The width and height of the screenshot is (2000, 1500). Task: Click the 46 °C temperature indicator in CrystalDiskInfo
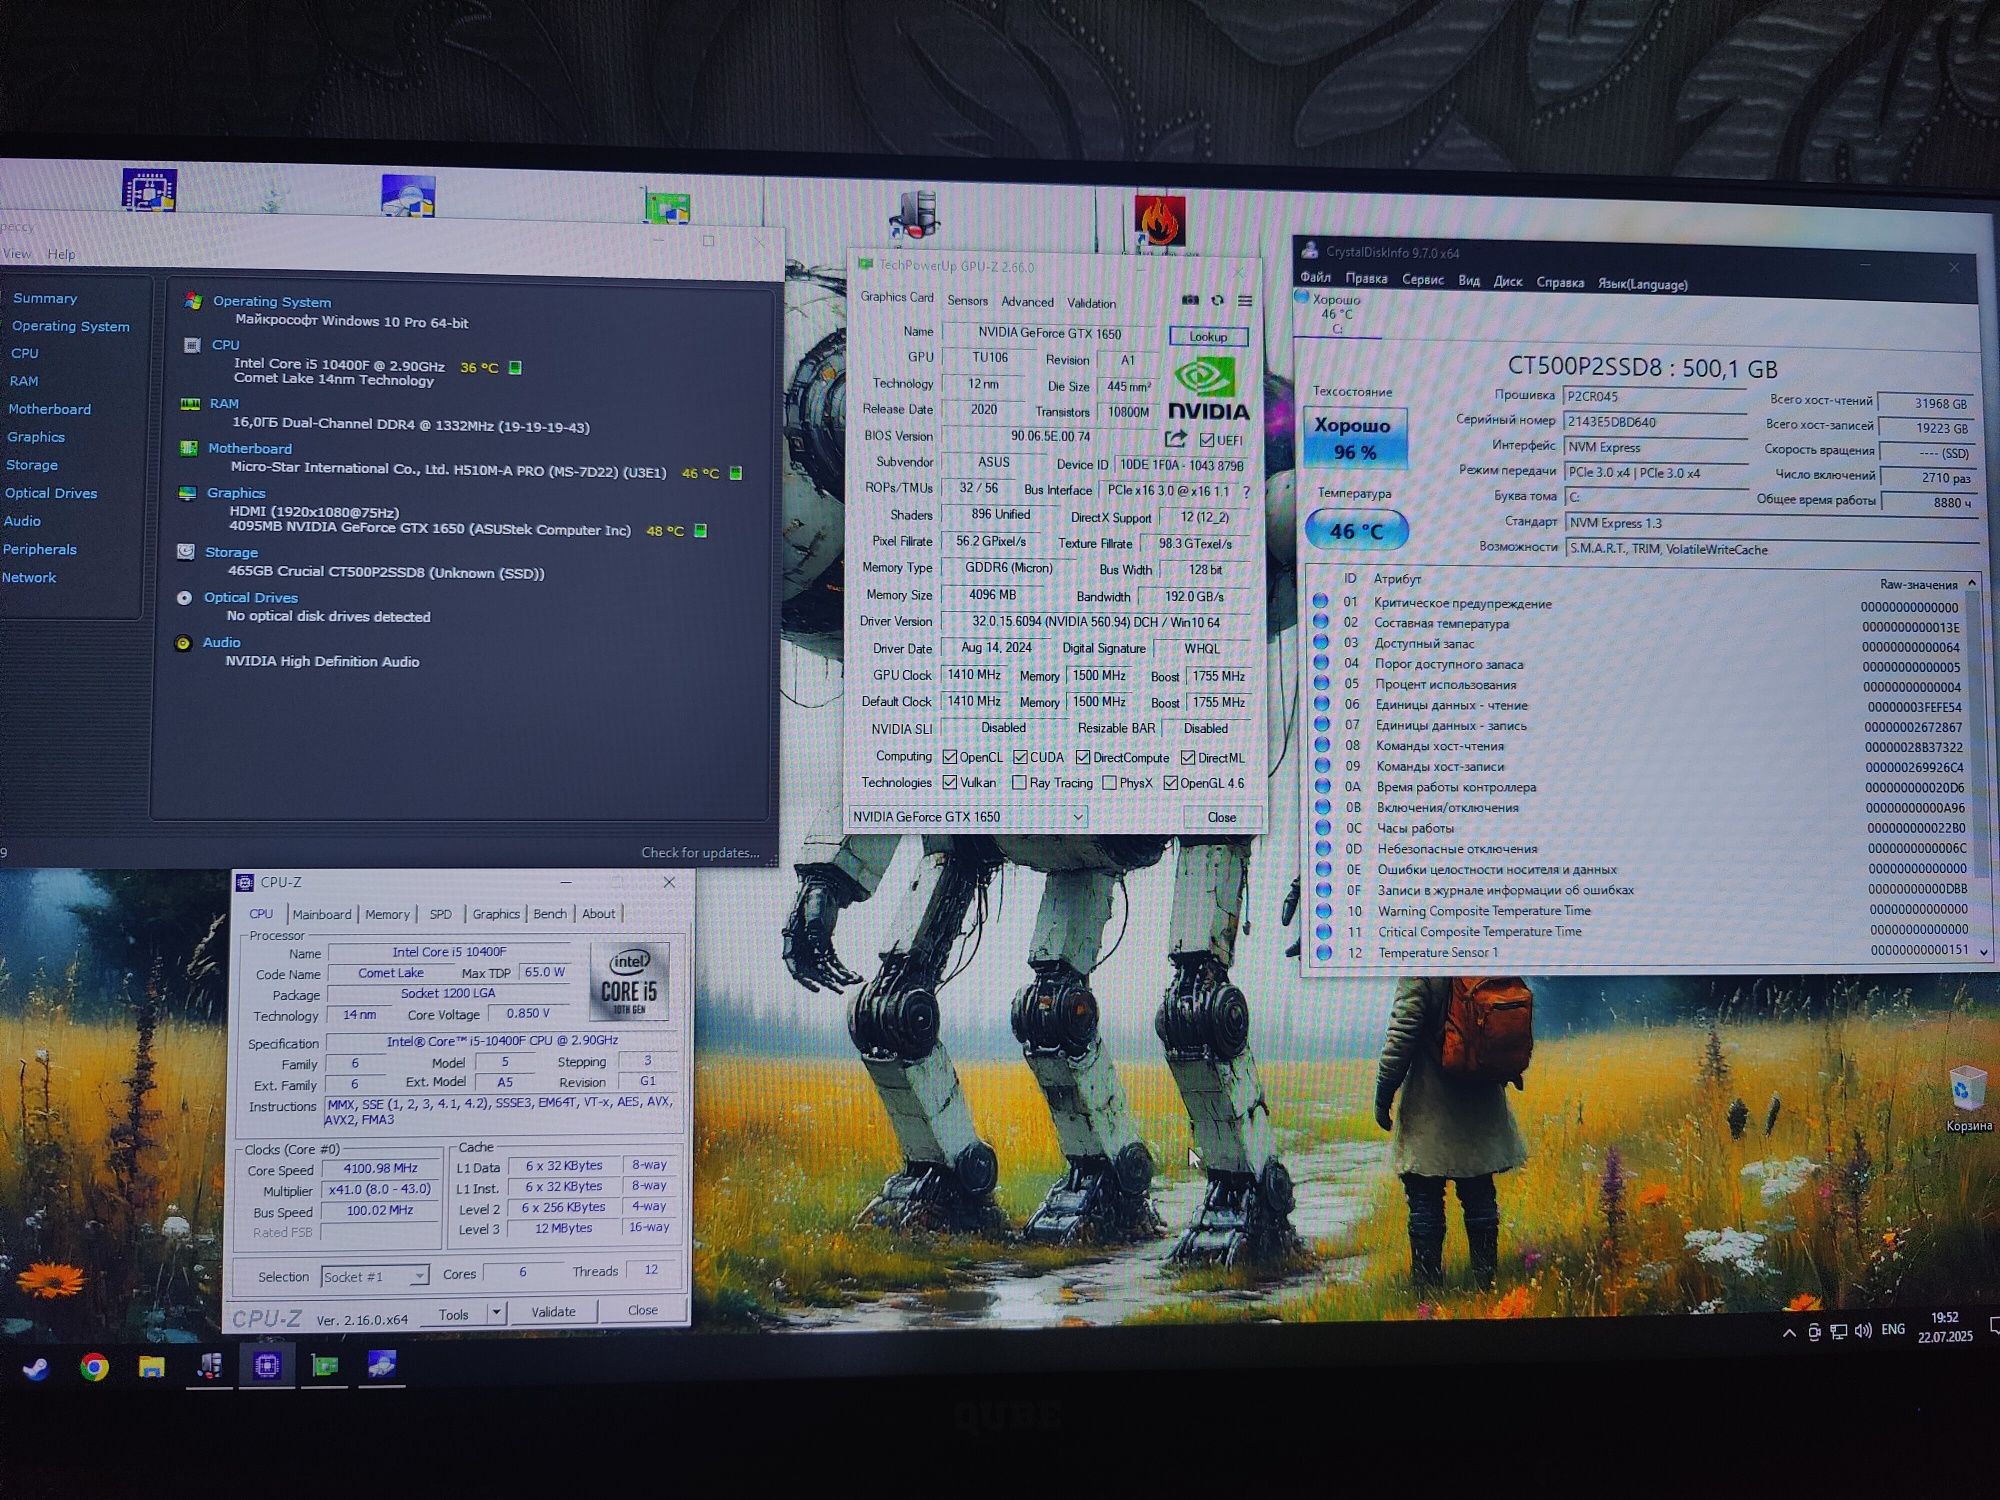(1357, 531)
